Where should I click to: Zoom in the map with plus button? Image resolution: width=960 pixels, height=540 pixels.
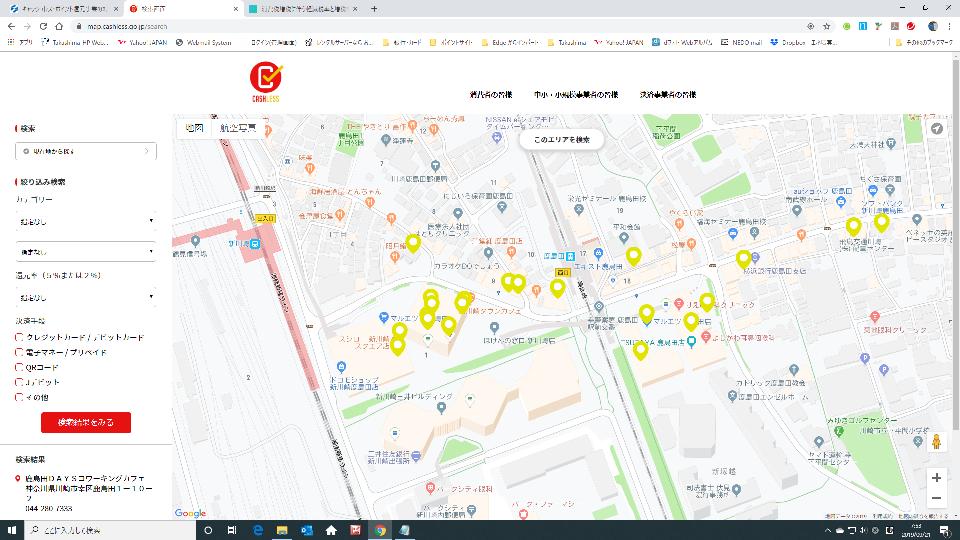[x=936, y=478]
